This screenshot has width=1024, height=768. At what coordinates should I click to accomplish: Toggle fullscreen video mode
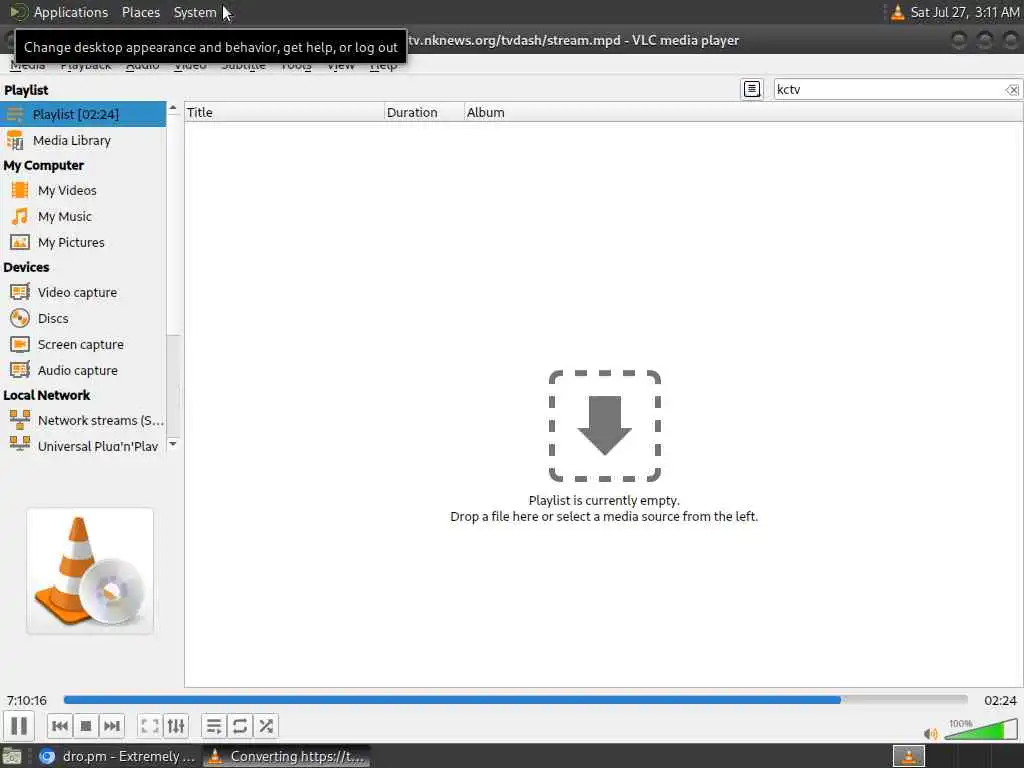coord(150,726)
